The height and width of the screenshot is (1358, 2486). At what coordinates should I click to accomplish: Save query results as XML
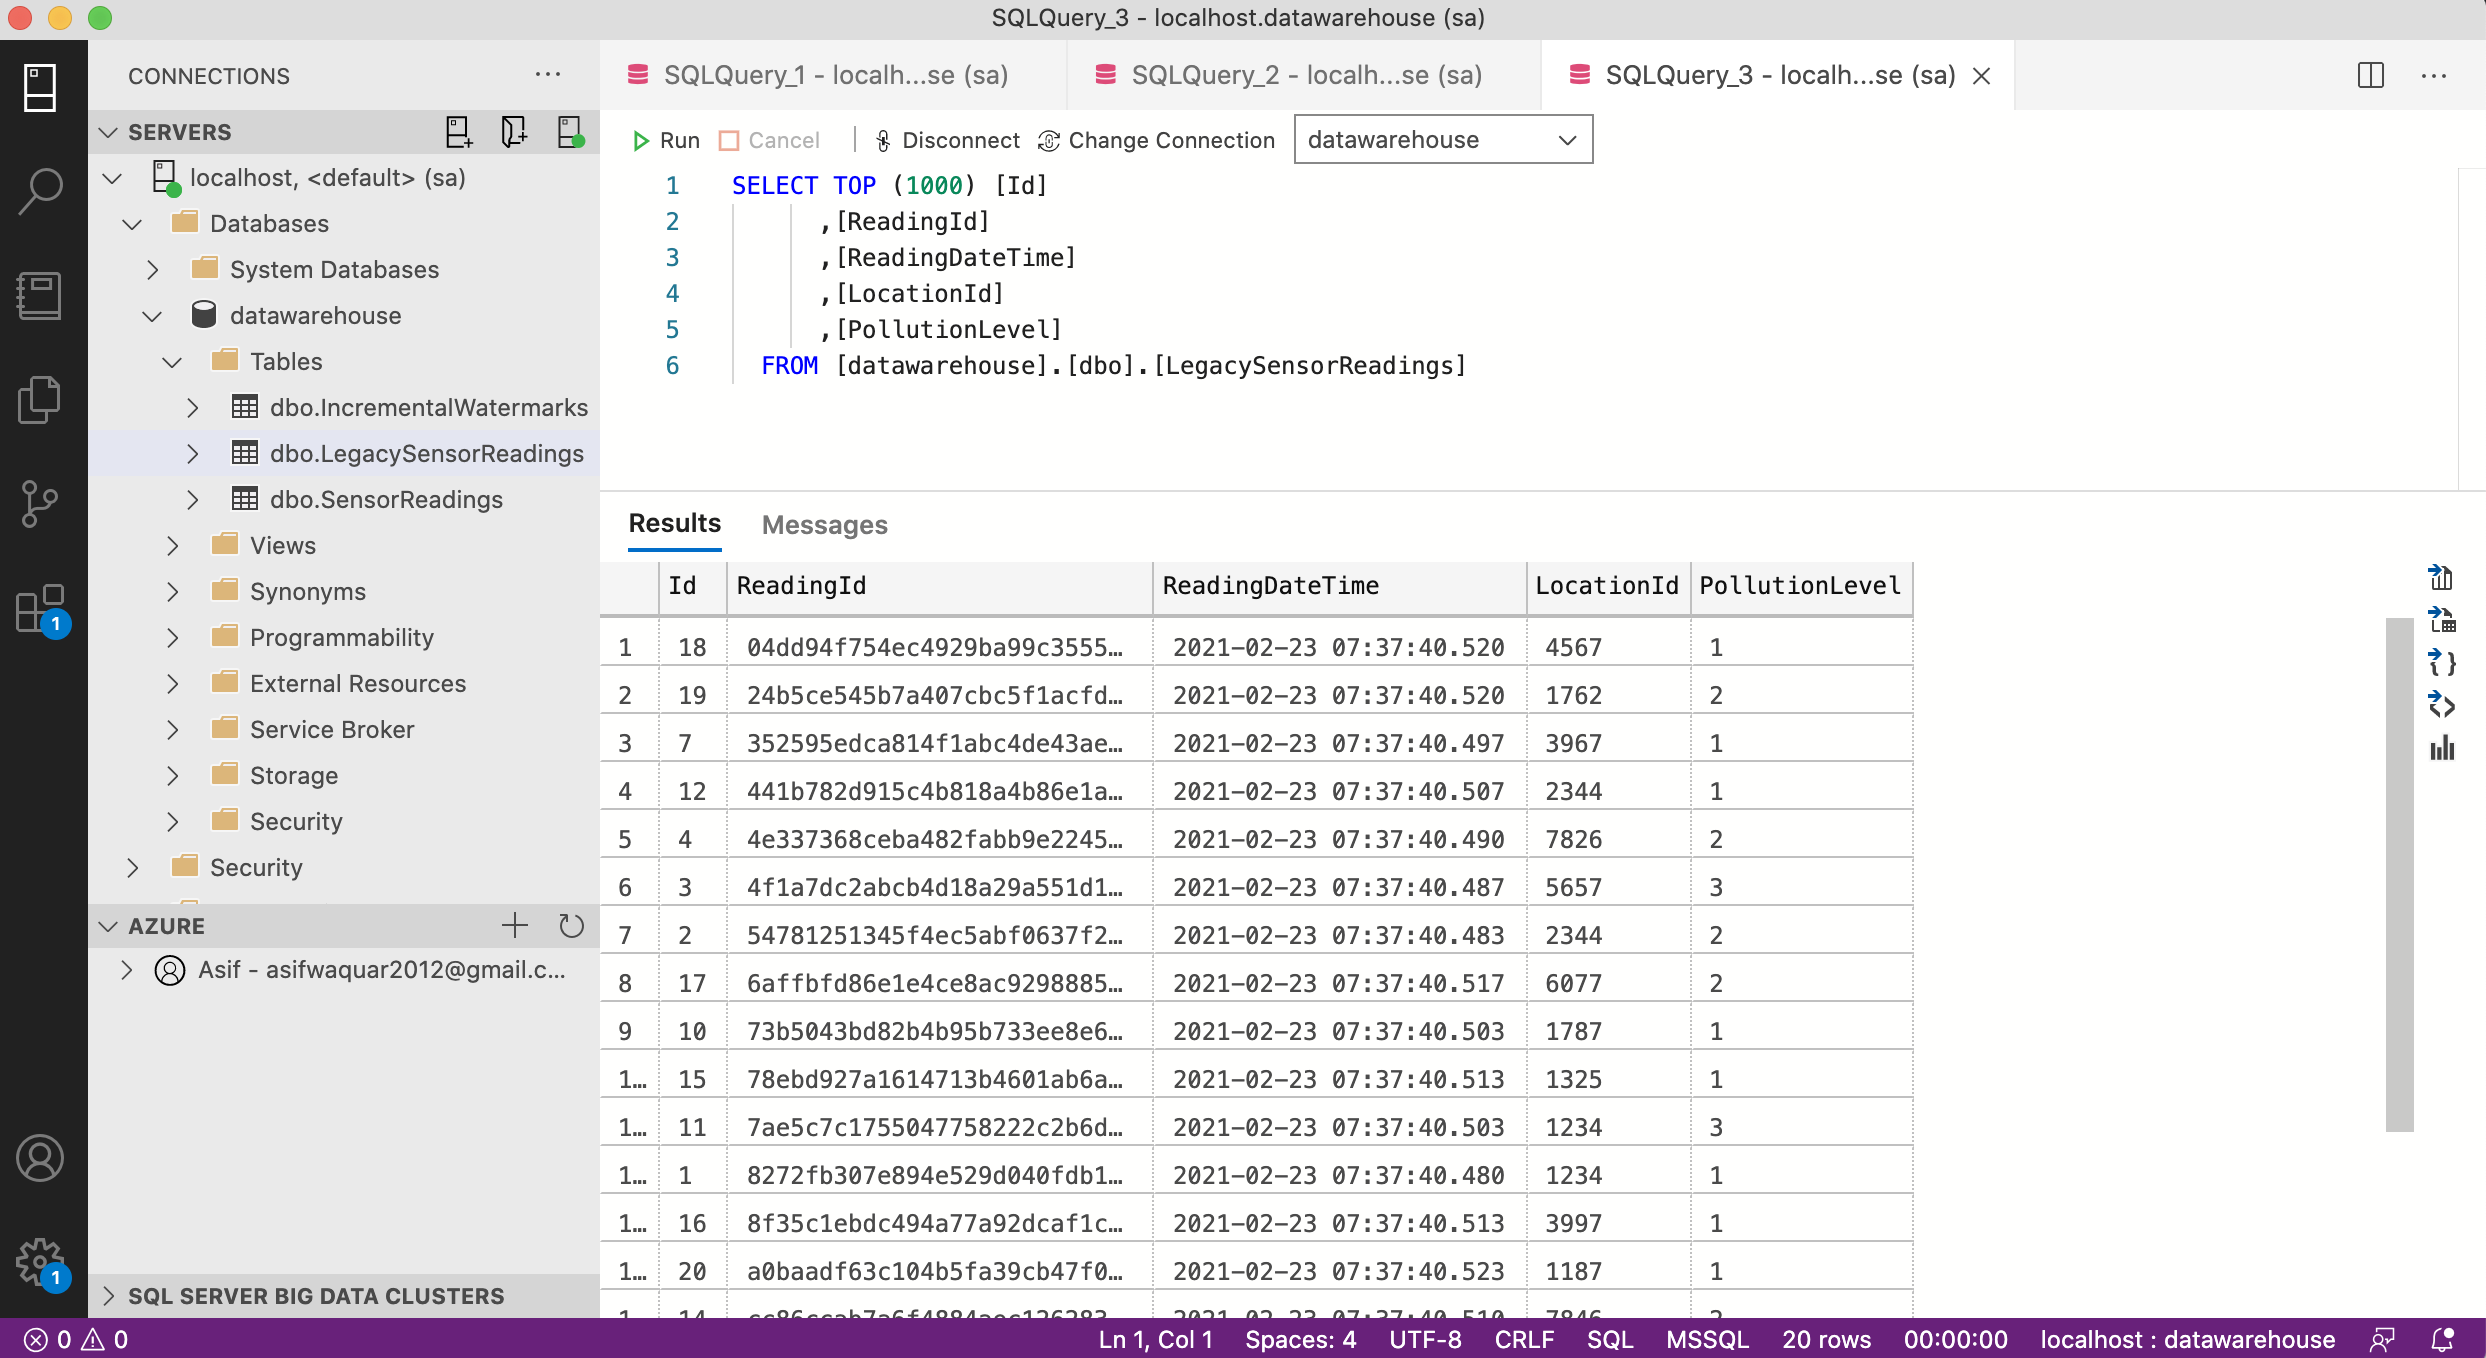[x=2442, y=705]
